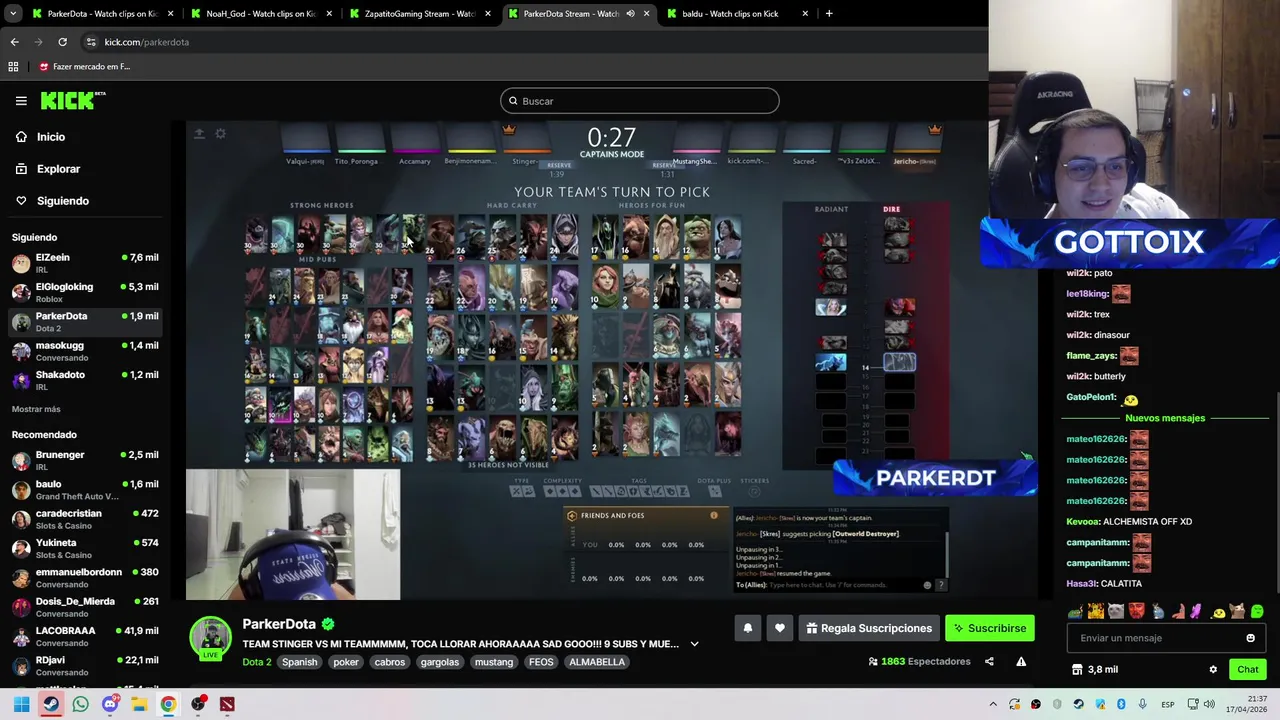
Task: Enable notifications with the bell icon
Action: click(747, 628)
